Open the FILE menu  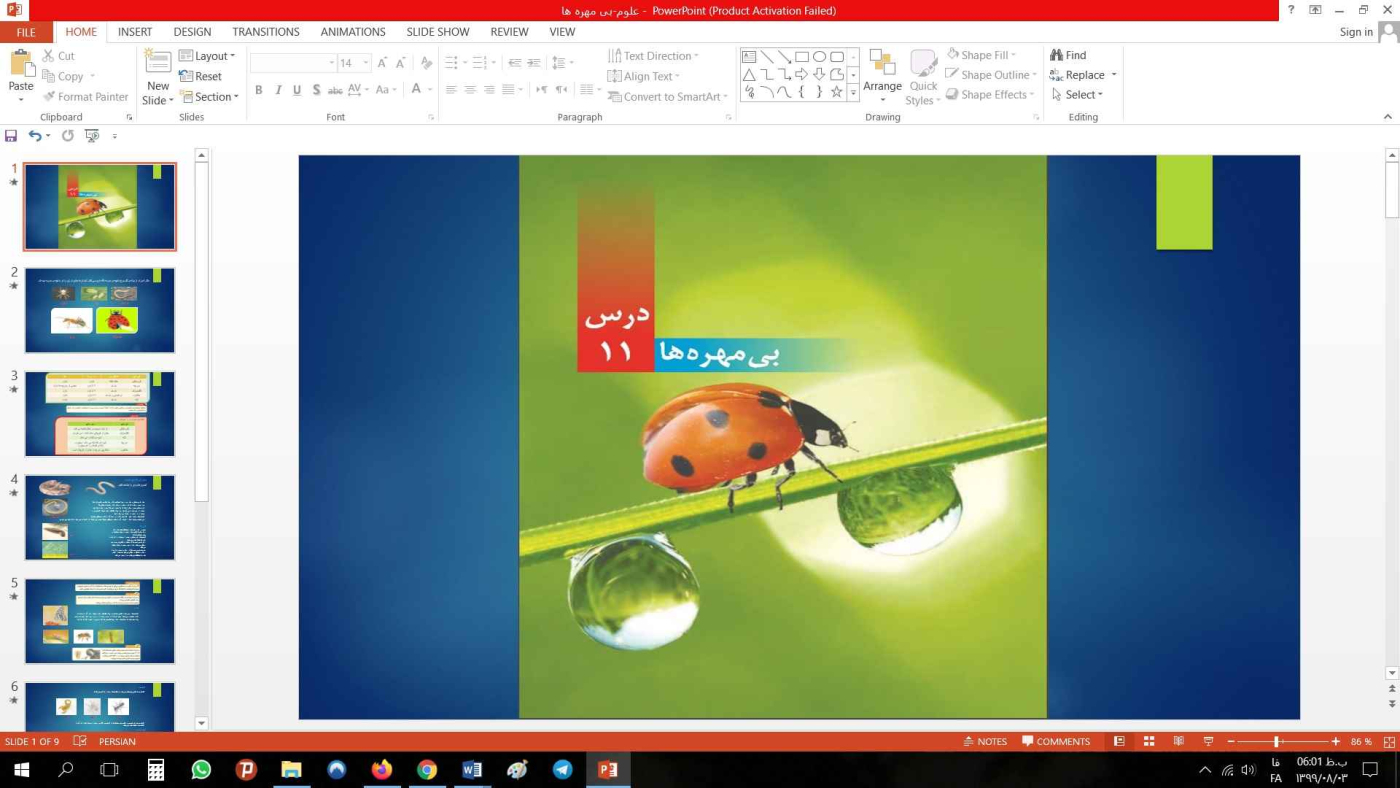point(26,32)
